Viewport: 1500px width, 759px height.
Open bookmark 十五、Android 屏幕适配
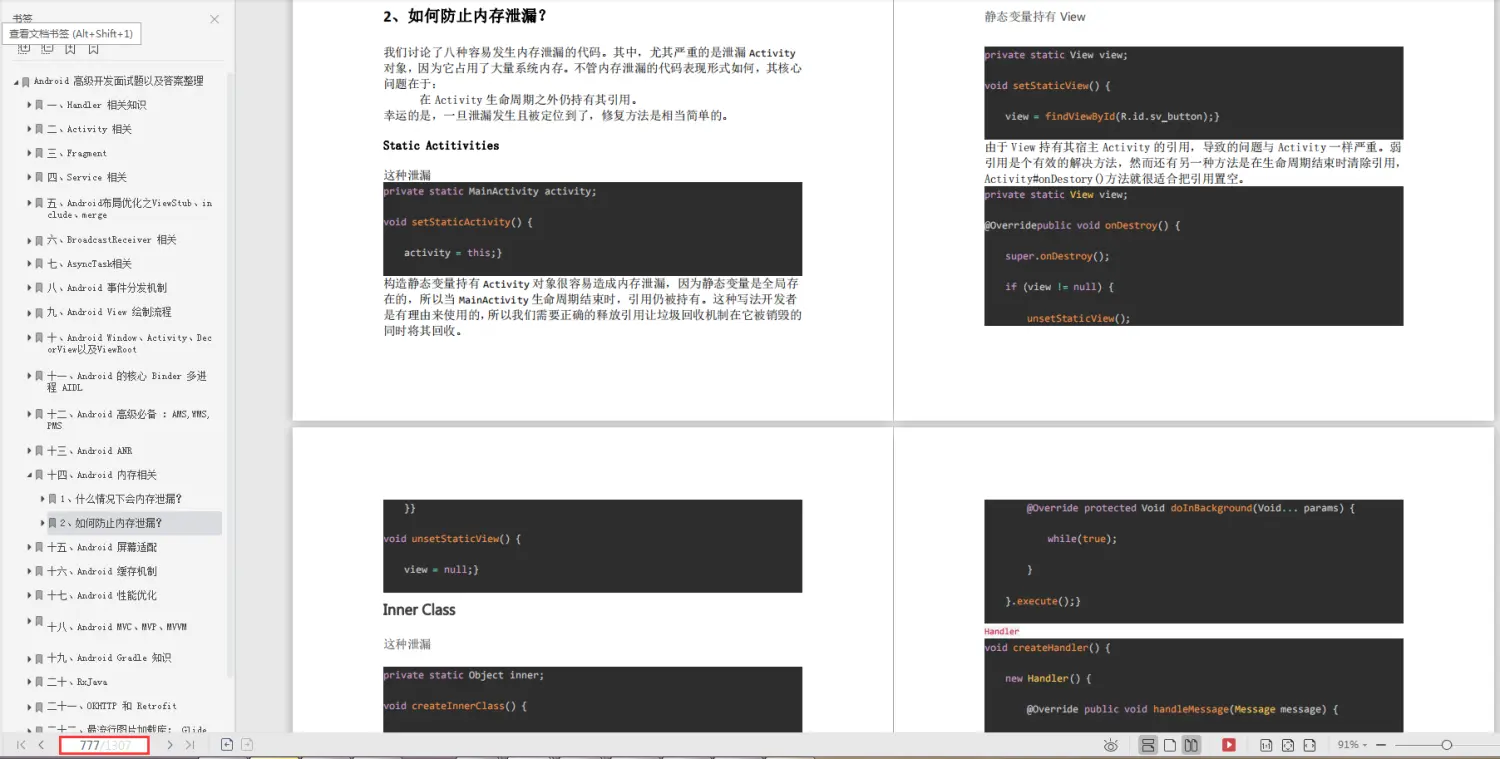[102, 547]
